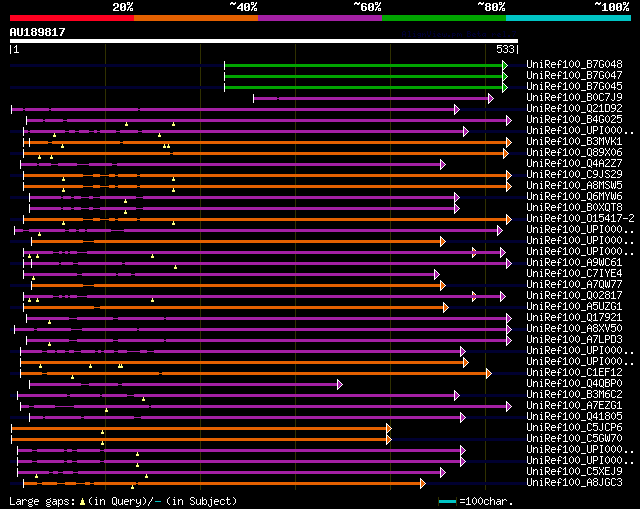
Task: Click the 533 end-position marker
Action: (x=507, y=49)
